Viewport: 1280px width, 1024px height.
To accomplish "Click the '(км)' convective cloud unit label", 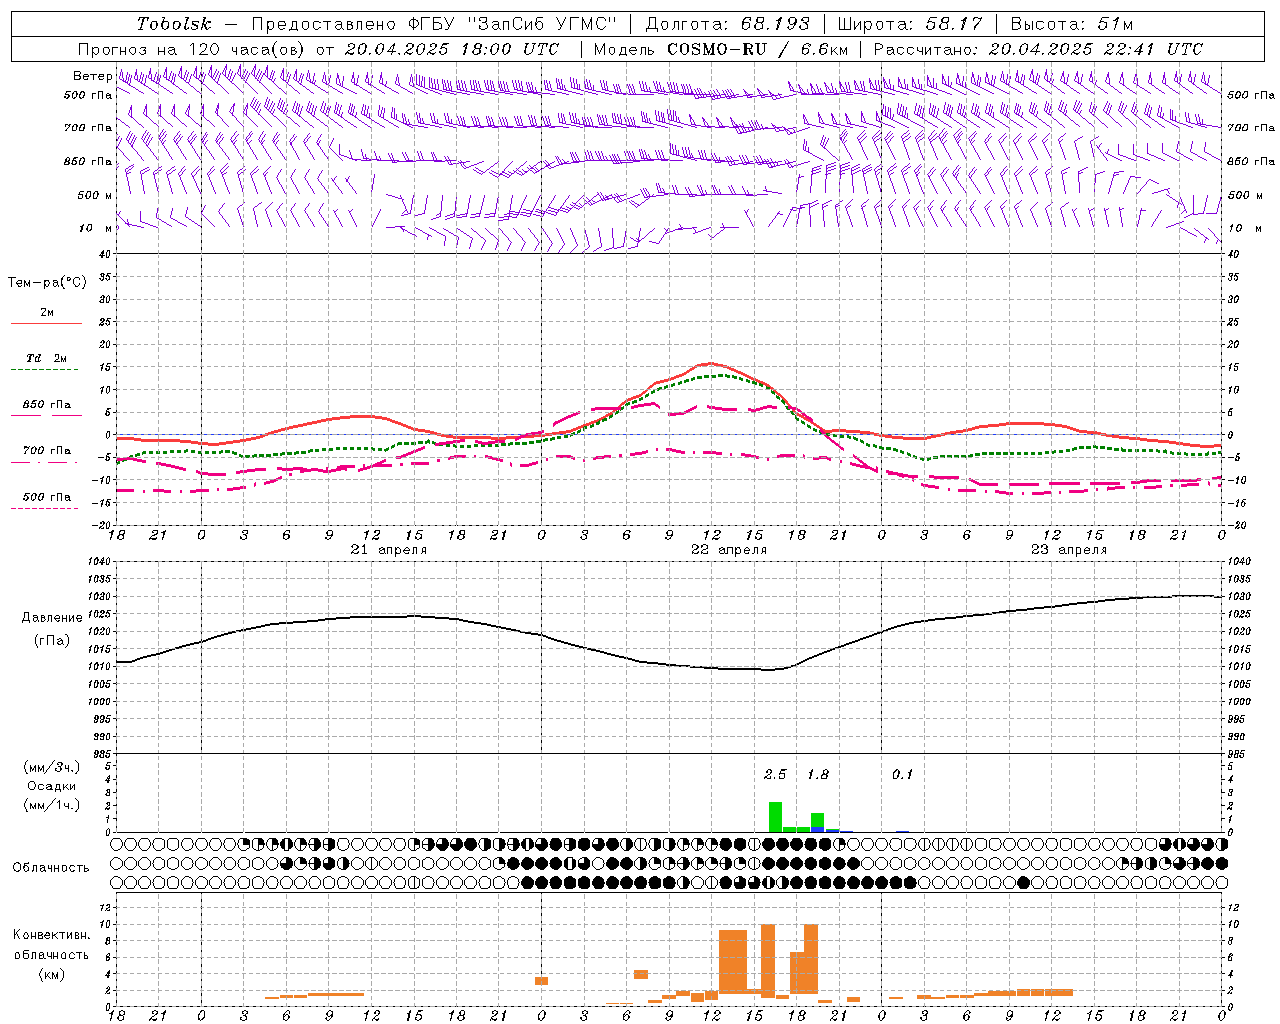I will coord(51,974).
